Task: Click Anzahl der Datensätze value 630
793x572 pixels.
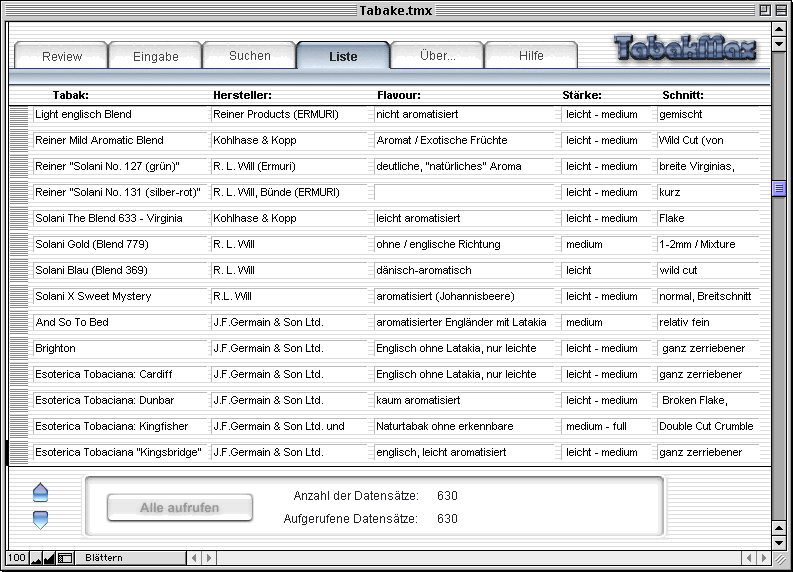Action: tap(447, 496)
